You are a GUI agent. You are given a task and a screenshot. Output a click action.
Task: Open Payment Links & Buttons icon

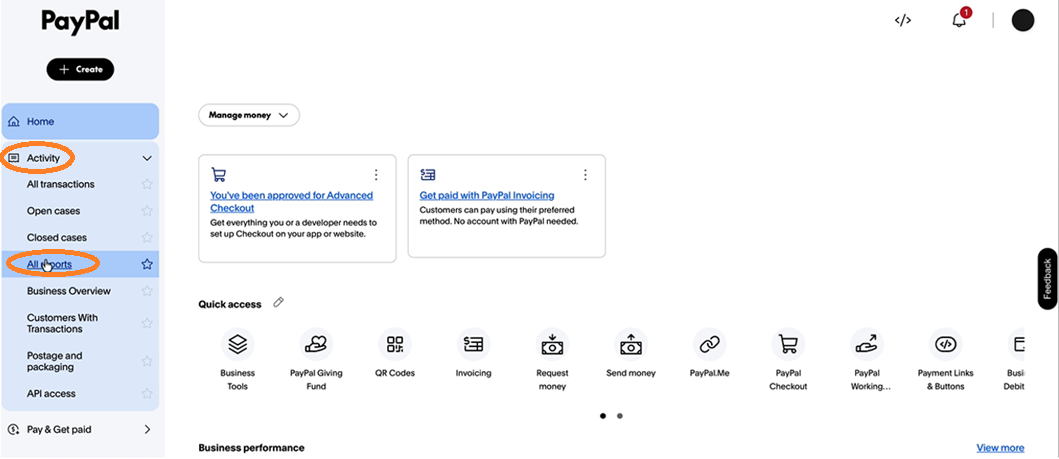945,344
